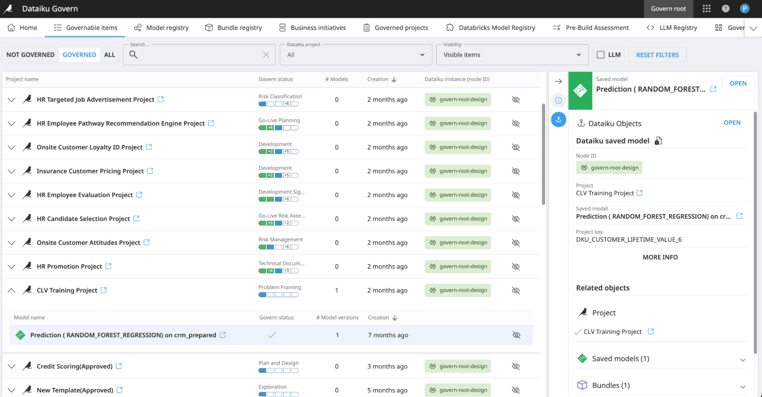Open the help question mark icon
Viewport: 762px width, 397px height.
click(x=726, y=9)
